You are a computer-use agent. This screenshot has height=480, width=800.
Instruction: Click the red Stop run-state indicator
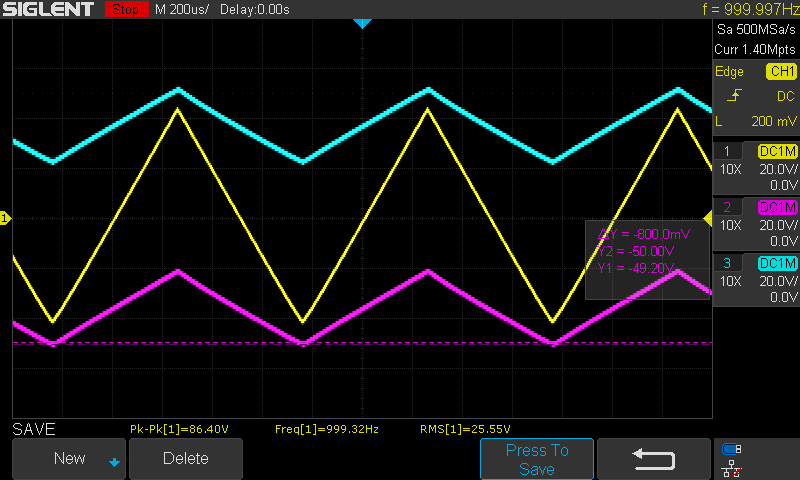tap(126, 9)
